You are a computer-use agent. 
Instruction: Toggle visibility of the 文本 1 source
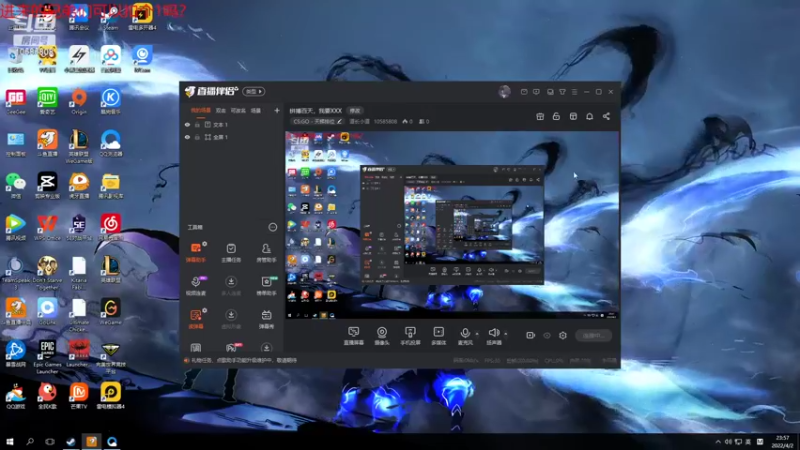(187, 124)
